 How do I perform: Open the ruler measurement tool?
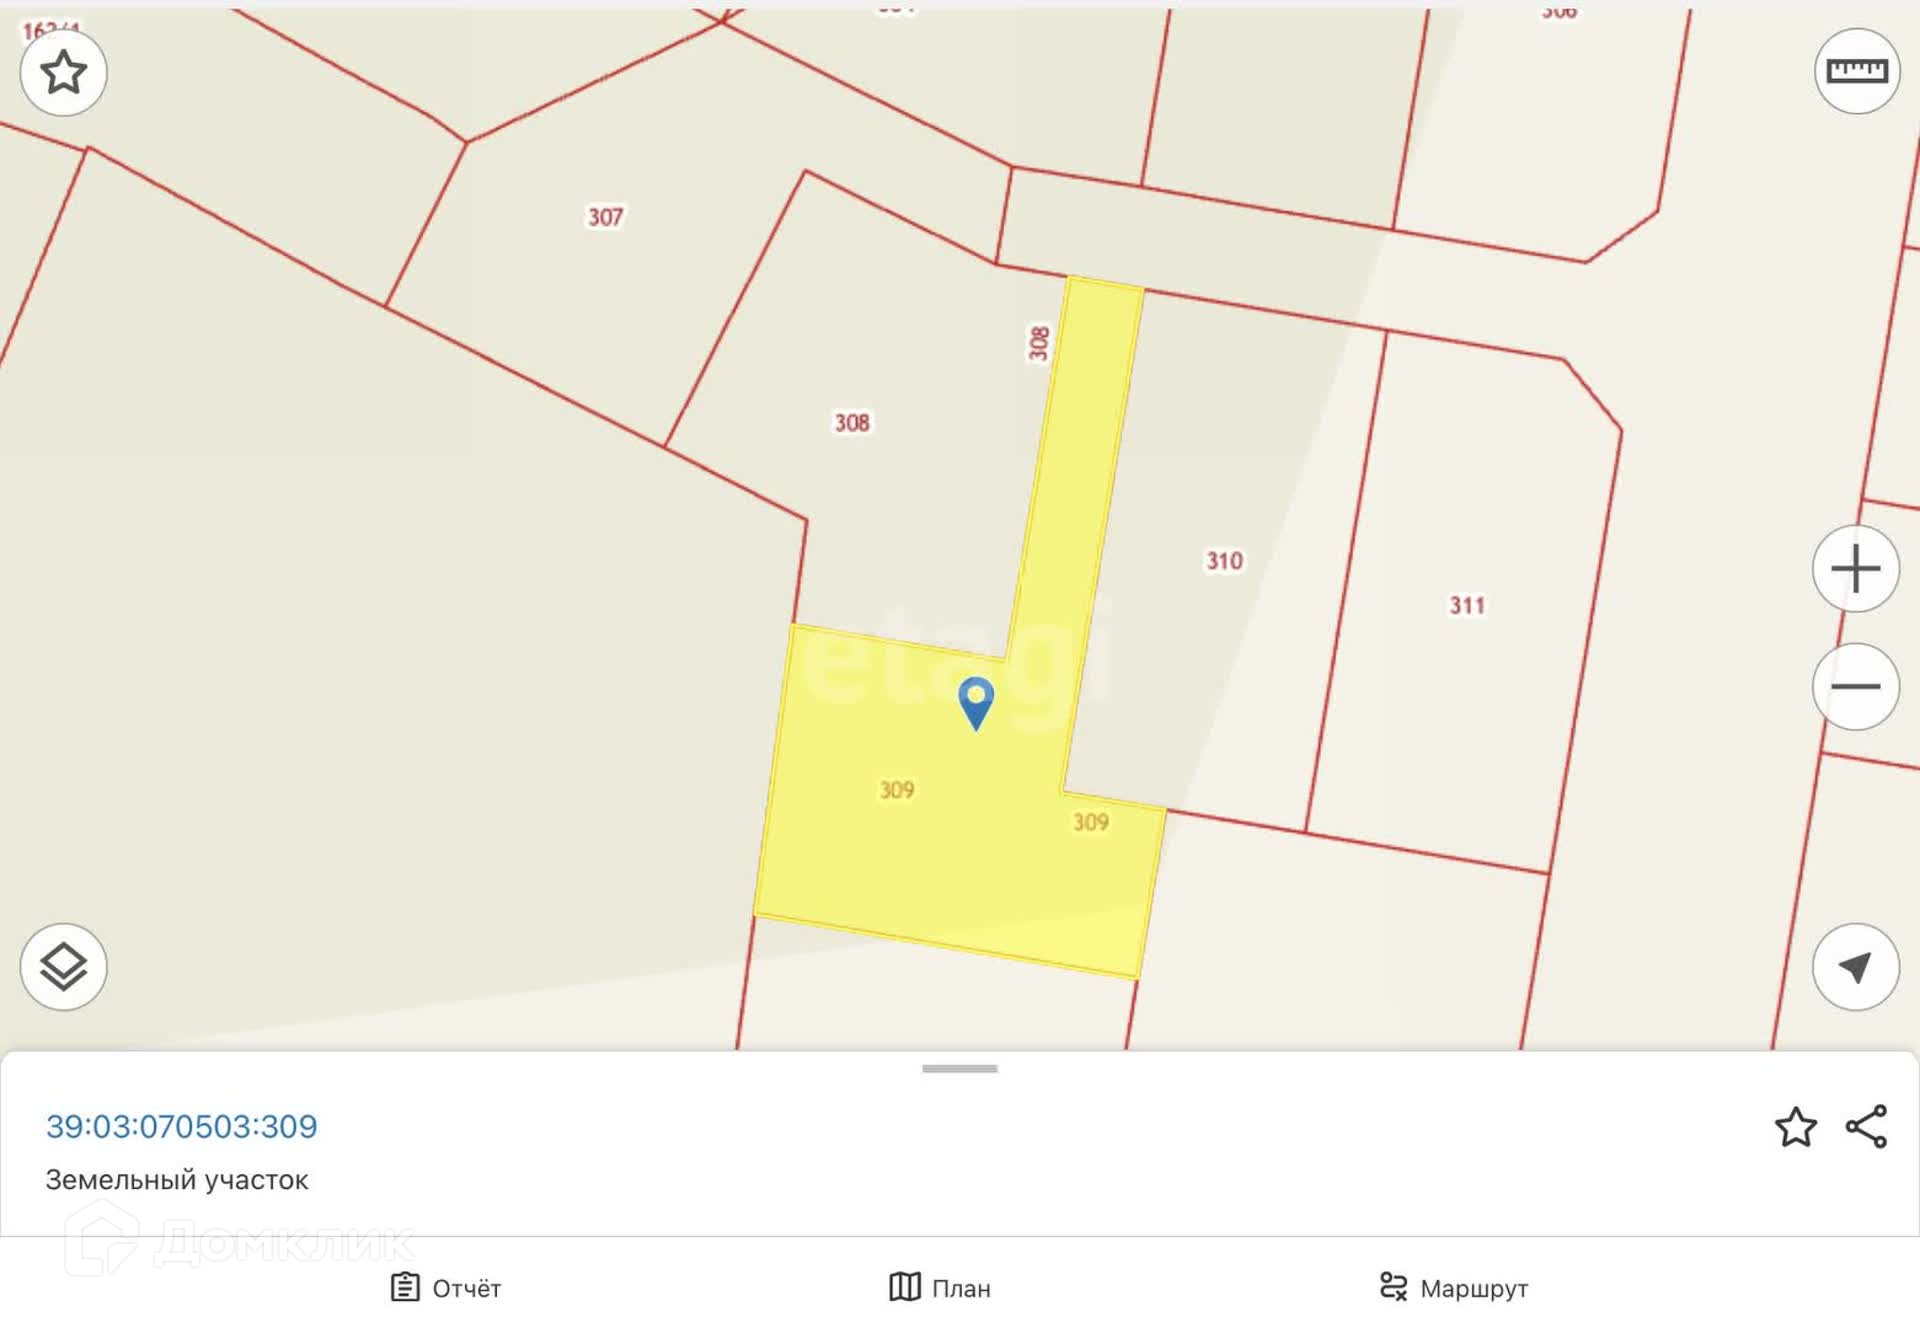[x=1857, y=71]
